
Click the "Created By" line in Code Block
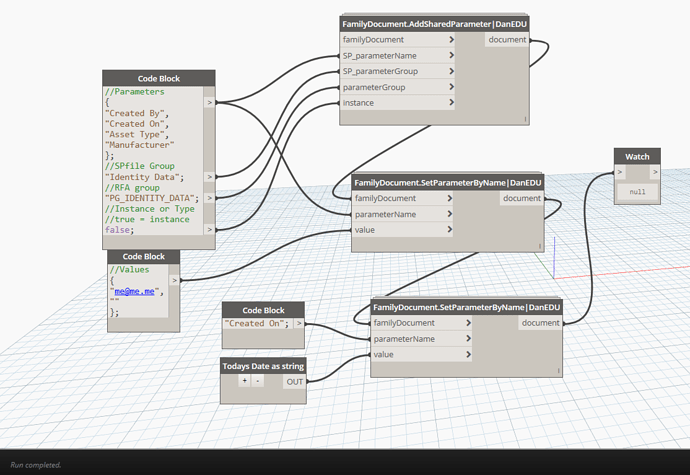[x=137, y=113]
